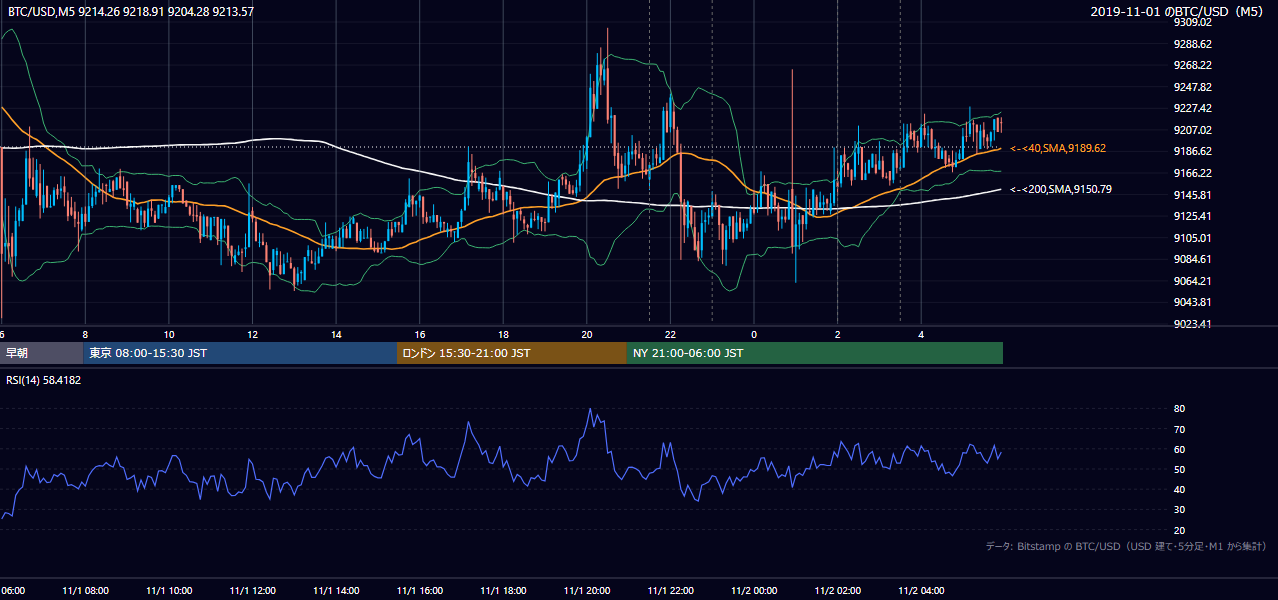Click the 9186.62 price axis label
The width and height of the screenshot is (1278, 600).
click(1193, 152)
